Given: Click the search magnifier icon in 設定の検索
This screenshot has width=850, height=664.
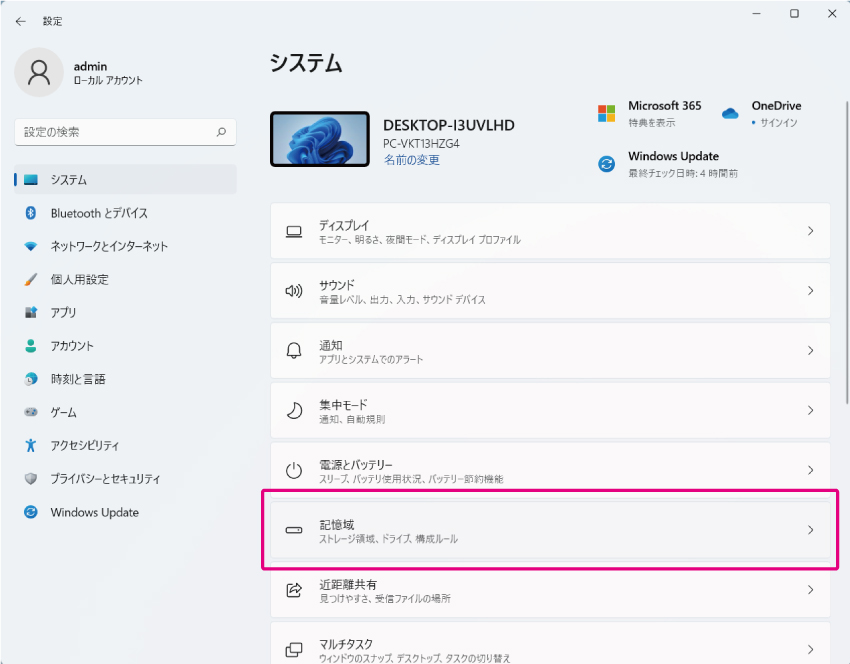Looking at the screenshot, I should point(221,132).
